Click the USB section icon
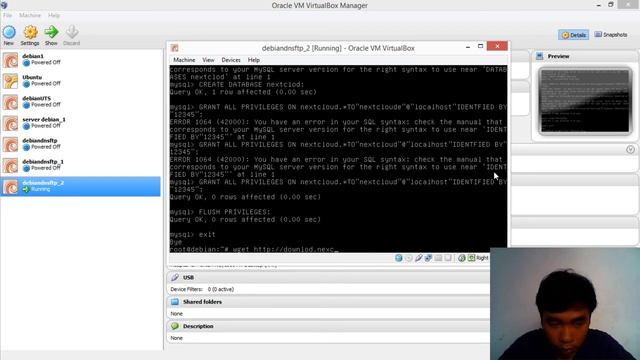The width and height of the screenshot is (640, 360). click(175, 278)
